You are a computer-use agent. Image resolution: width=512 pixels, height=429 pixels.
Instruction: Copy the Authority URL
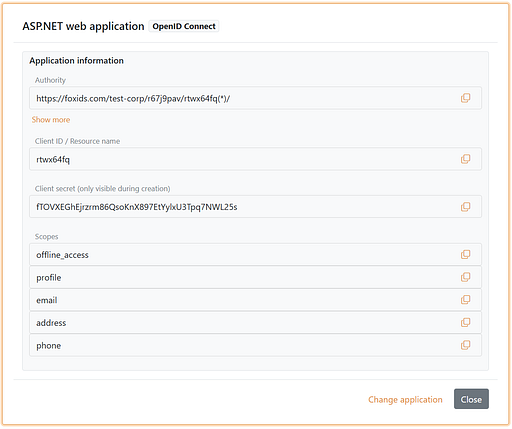(x=465, y=98)
